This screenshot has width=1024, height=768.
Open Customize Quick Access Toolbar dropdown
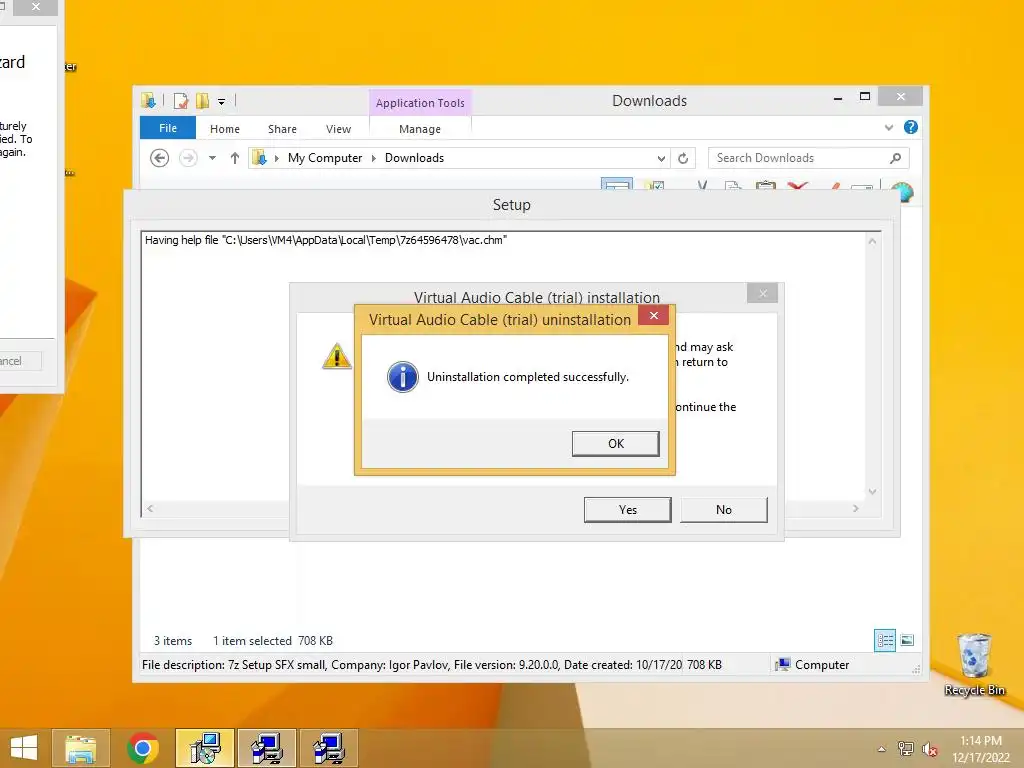221,101
